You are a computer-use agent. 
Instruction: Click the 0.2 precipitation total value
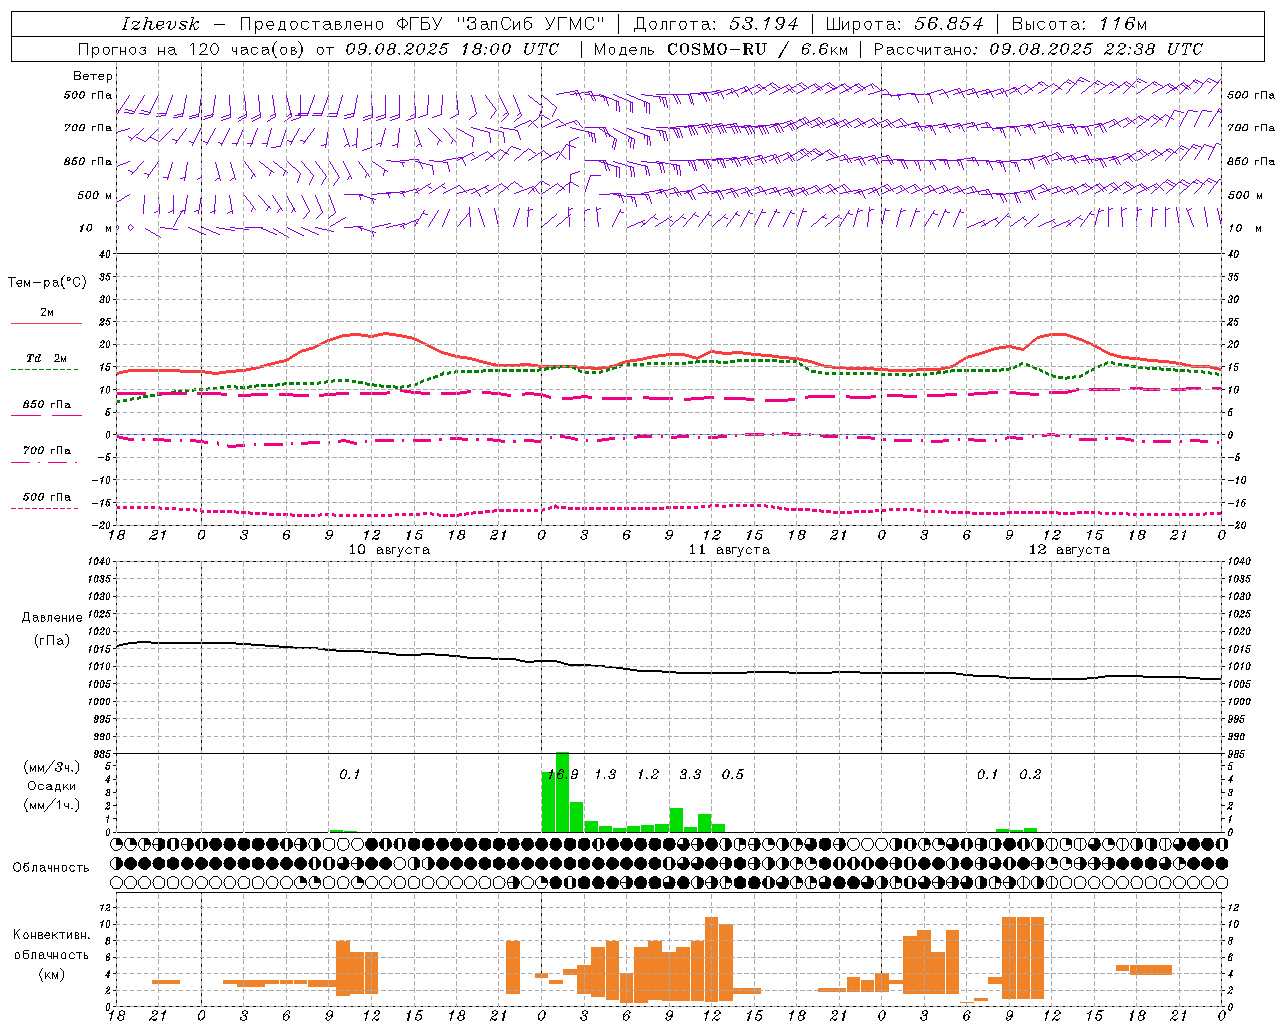(1030, 775)
